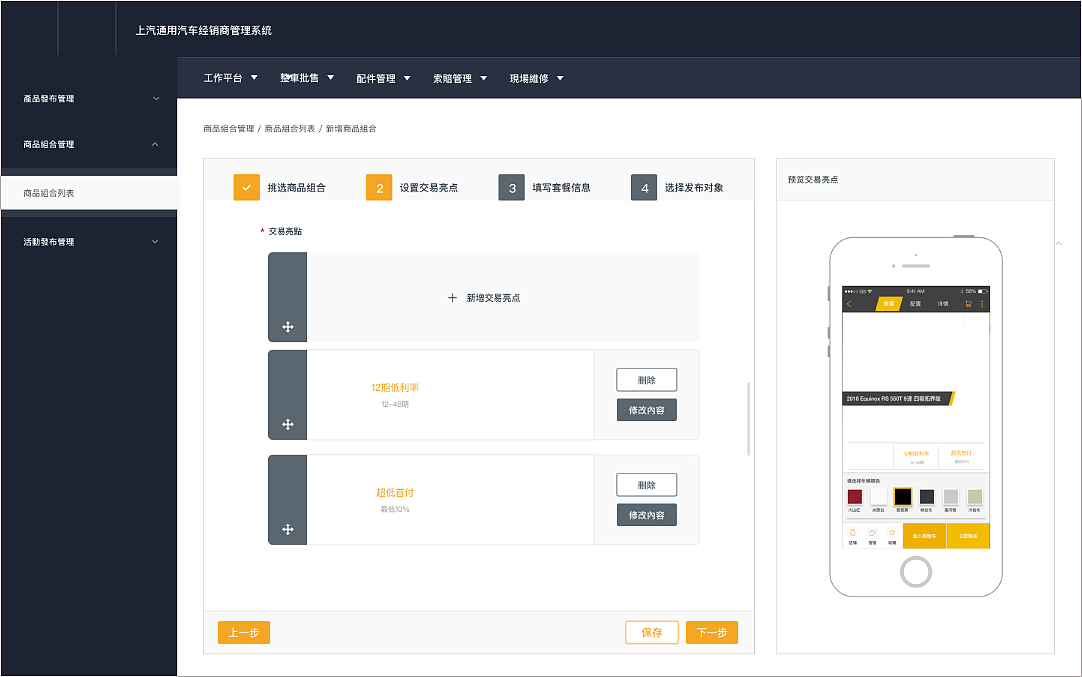This screenshot has height=677, width=1082.
Task: Click the 2018 Equinox car title banner in the preview
Action: point(898,398)
